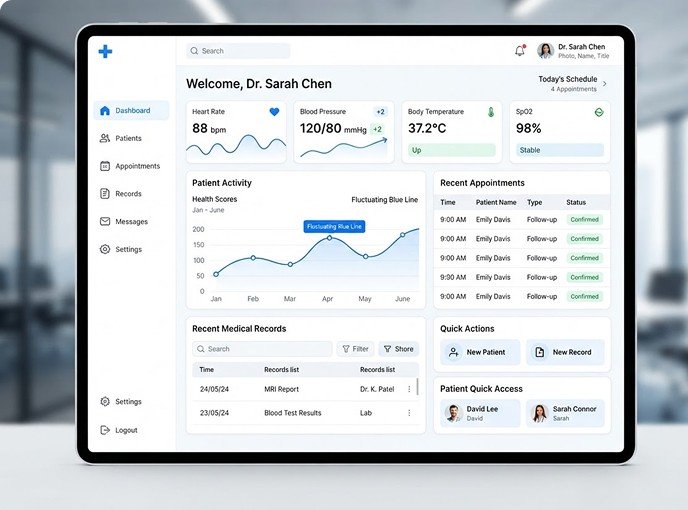Image resolution: width=688 pixels, height=510 pixels.
Task: Click the Shore filter button
Action: (x=398, y=349)
